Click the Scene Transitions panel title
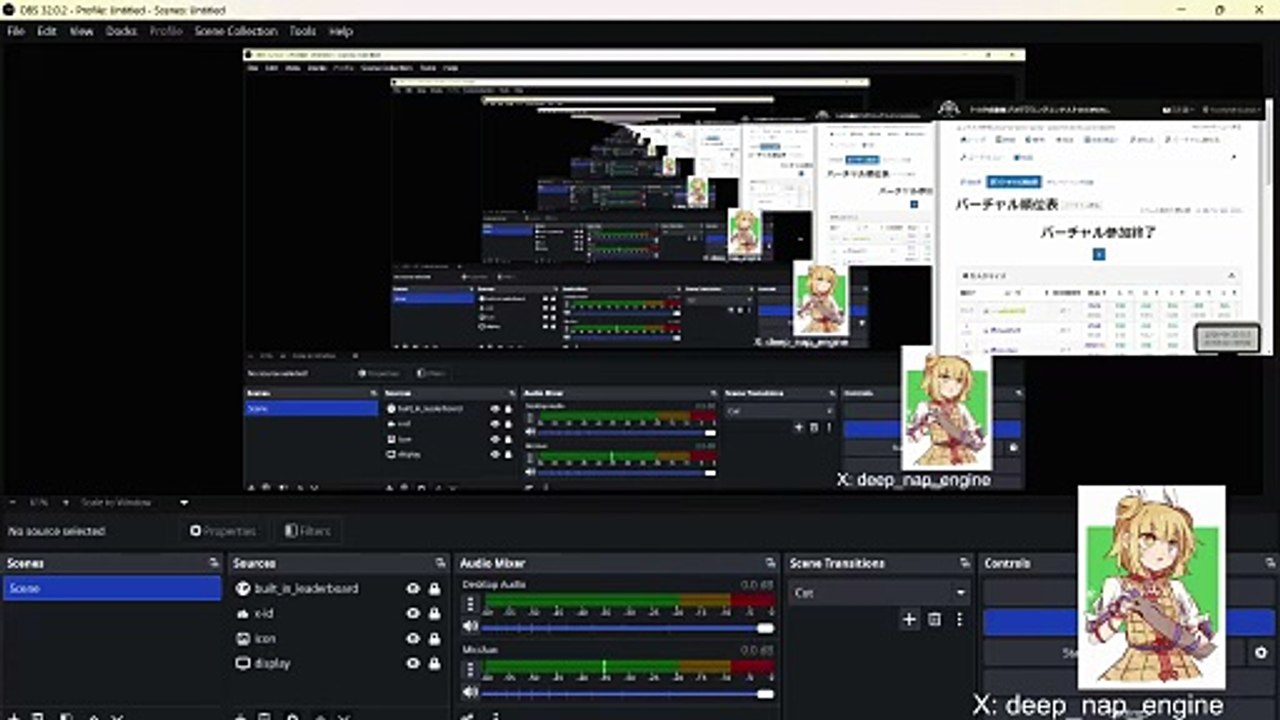This screenshot has width=1280, height=720. tap(836, 563)
